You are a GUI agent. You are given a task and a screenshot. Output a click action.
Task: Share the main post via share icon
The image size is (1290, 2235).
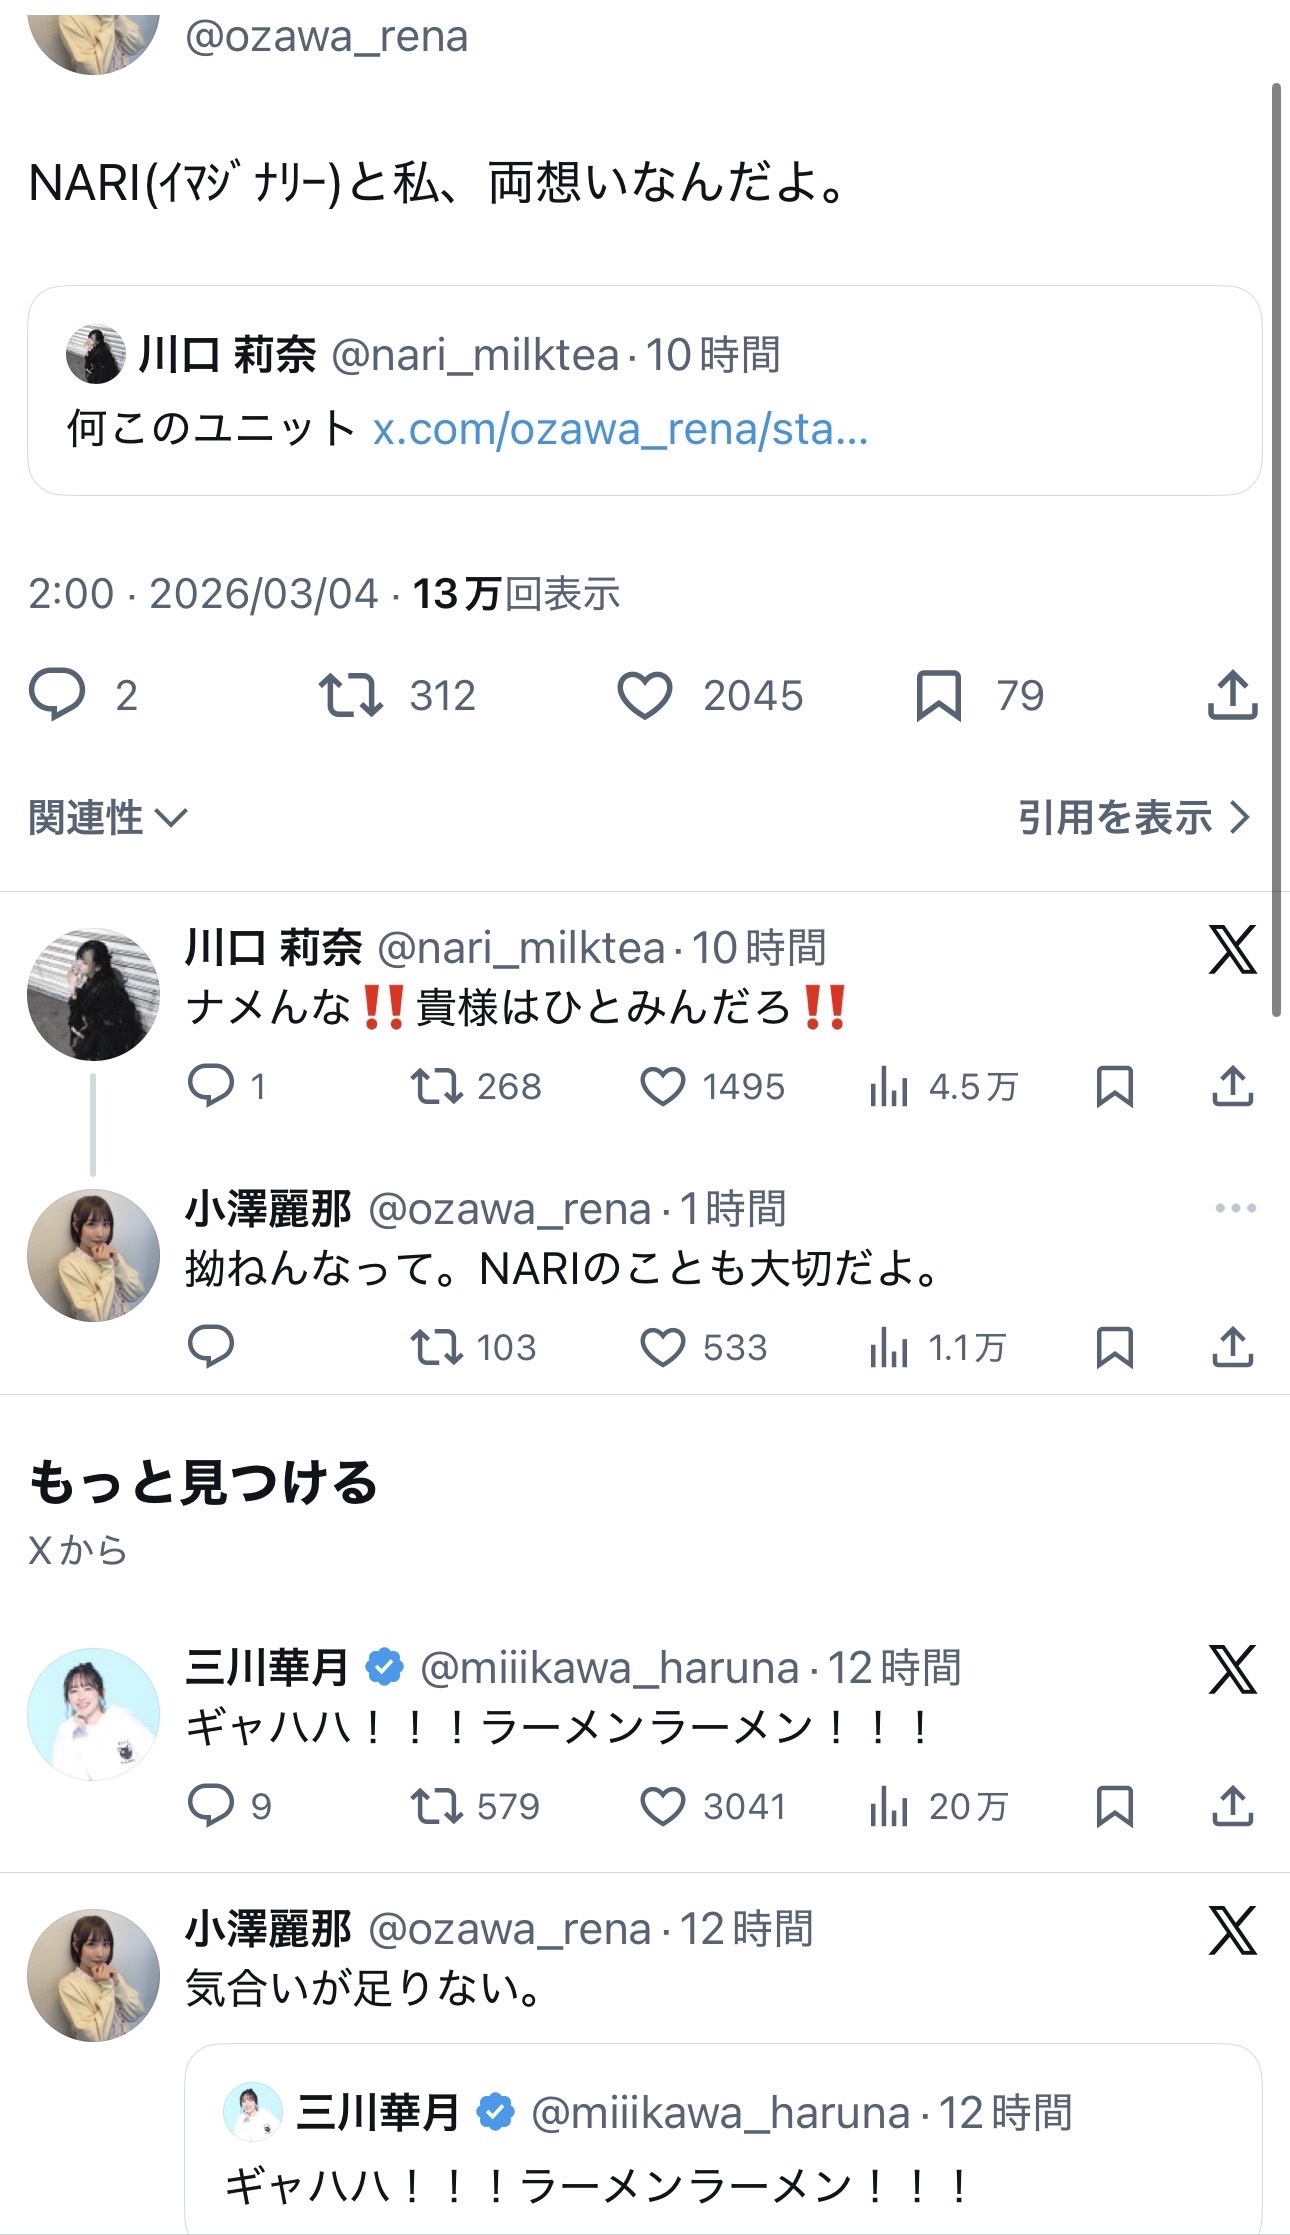click(1232, 696)
